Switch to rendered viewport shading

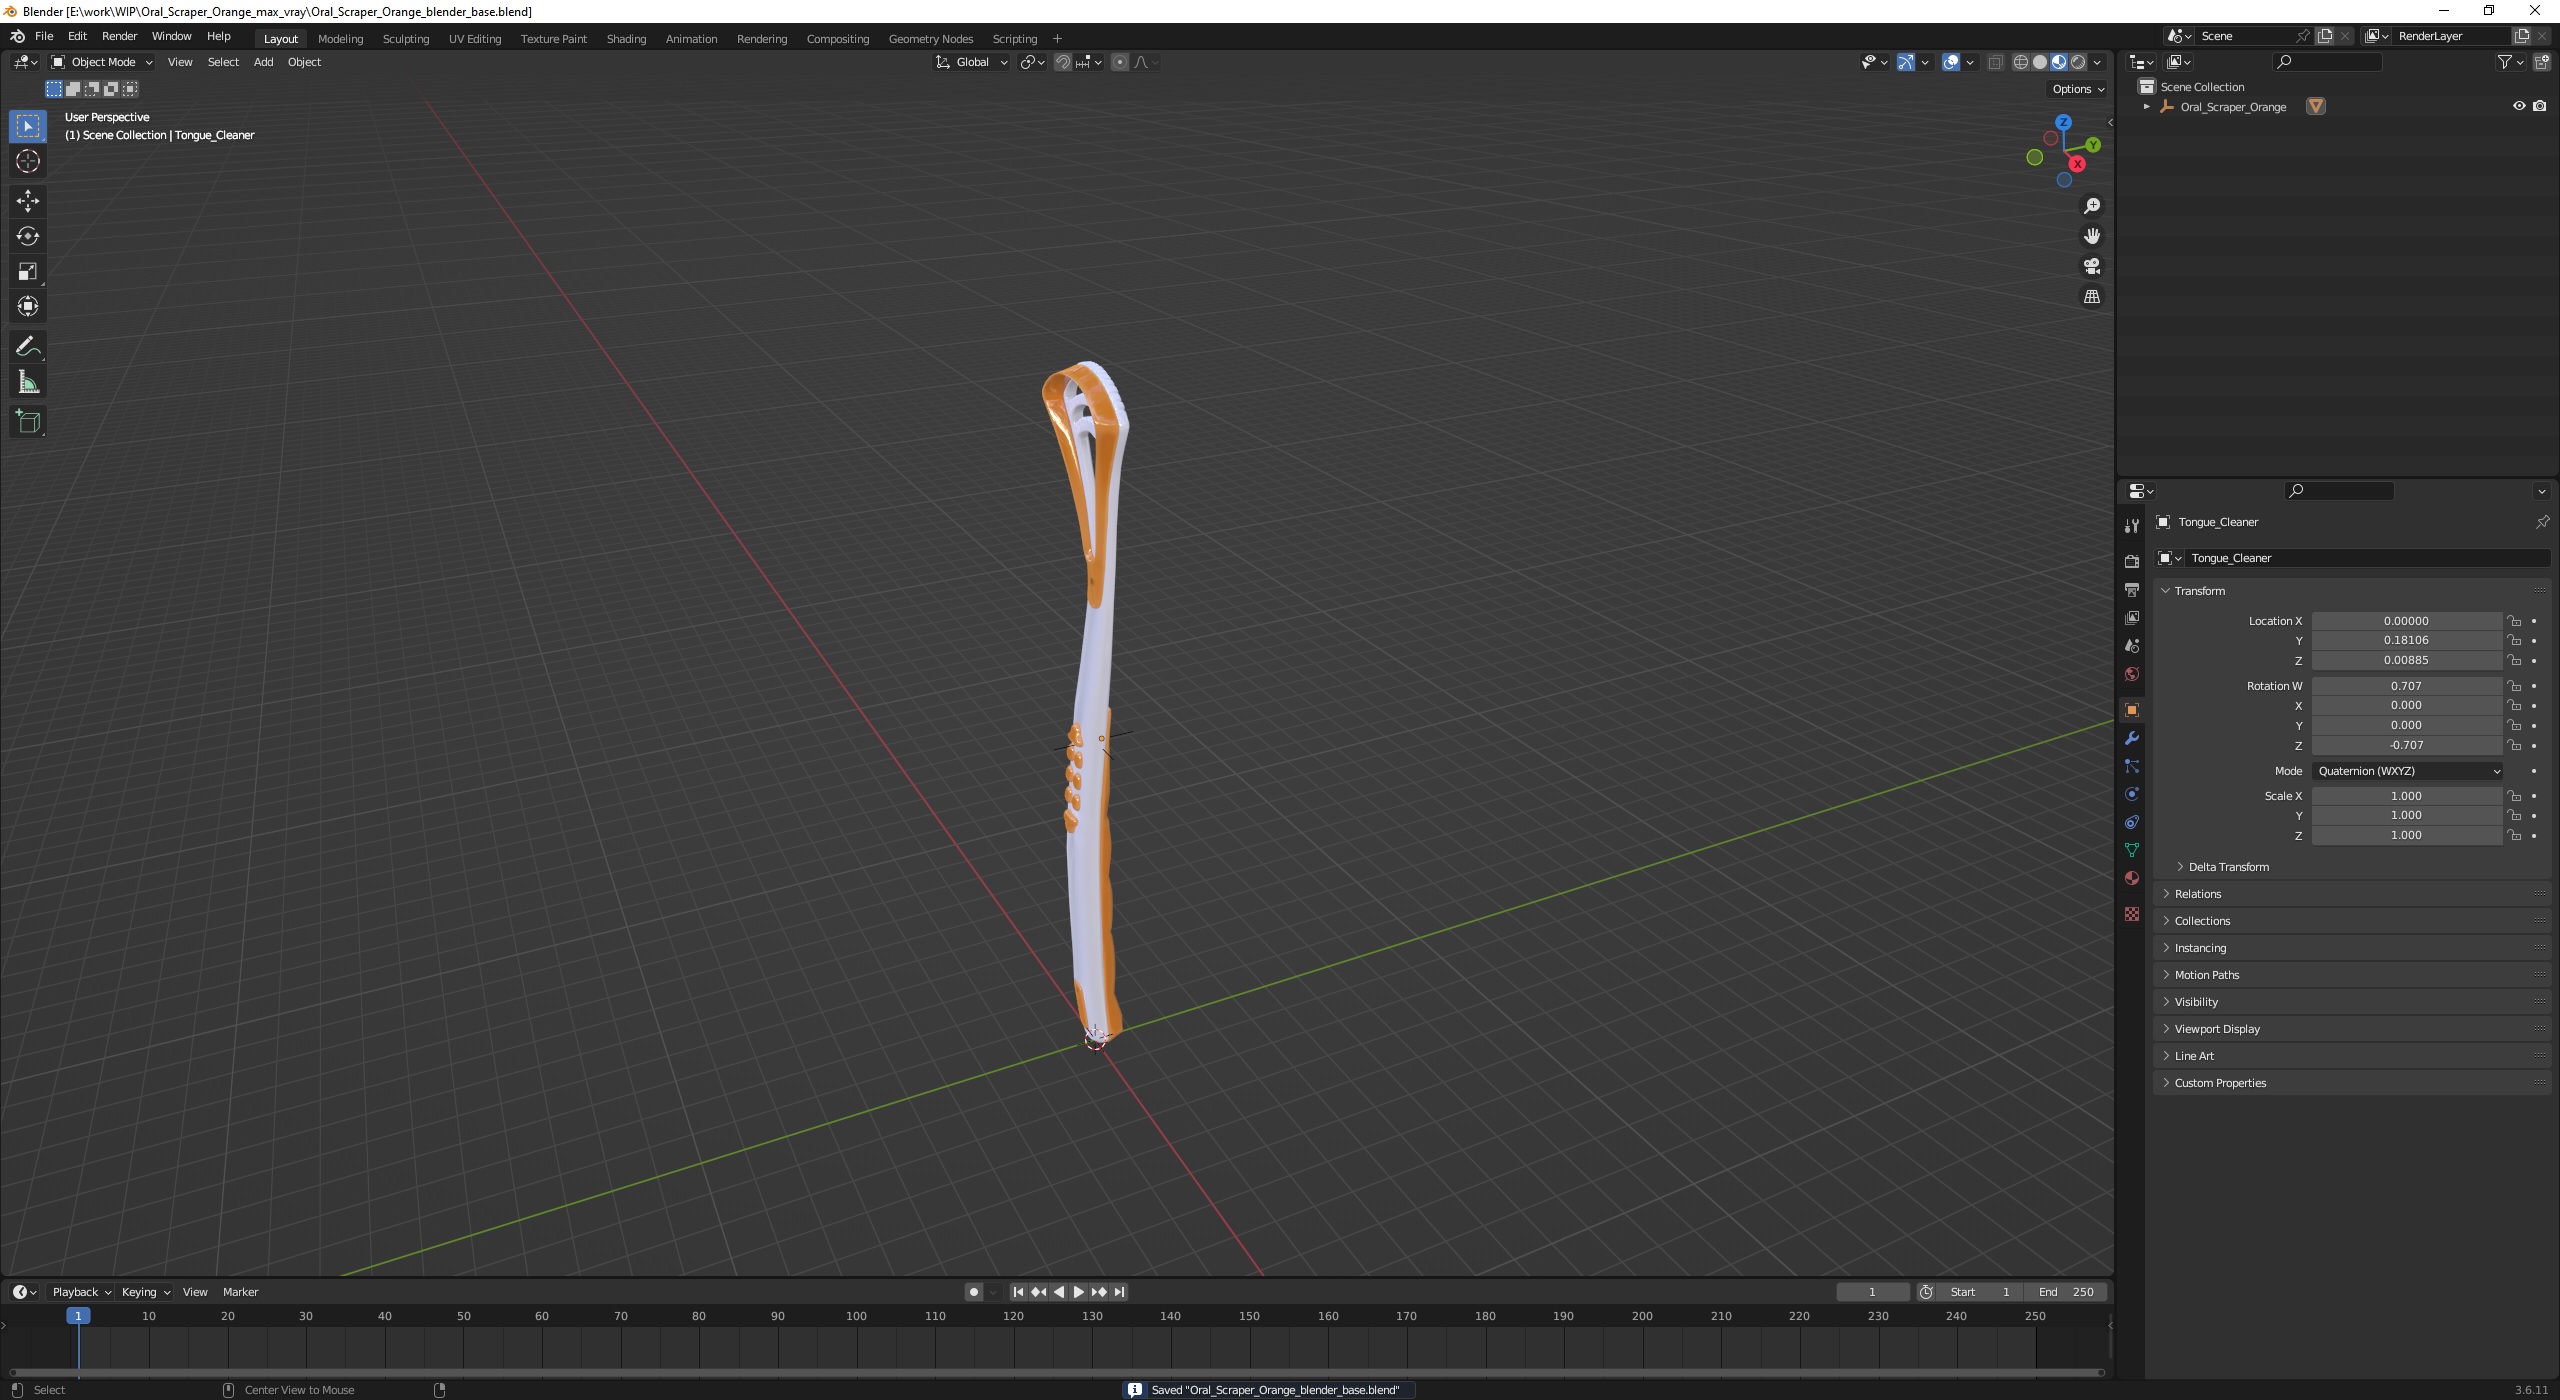coord(2078,62)
